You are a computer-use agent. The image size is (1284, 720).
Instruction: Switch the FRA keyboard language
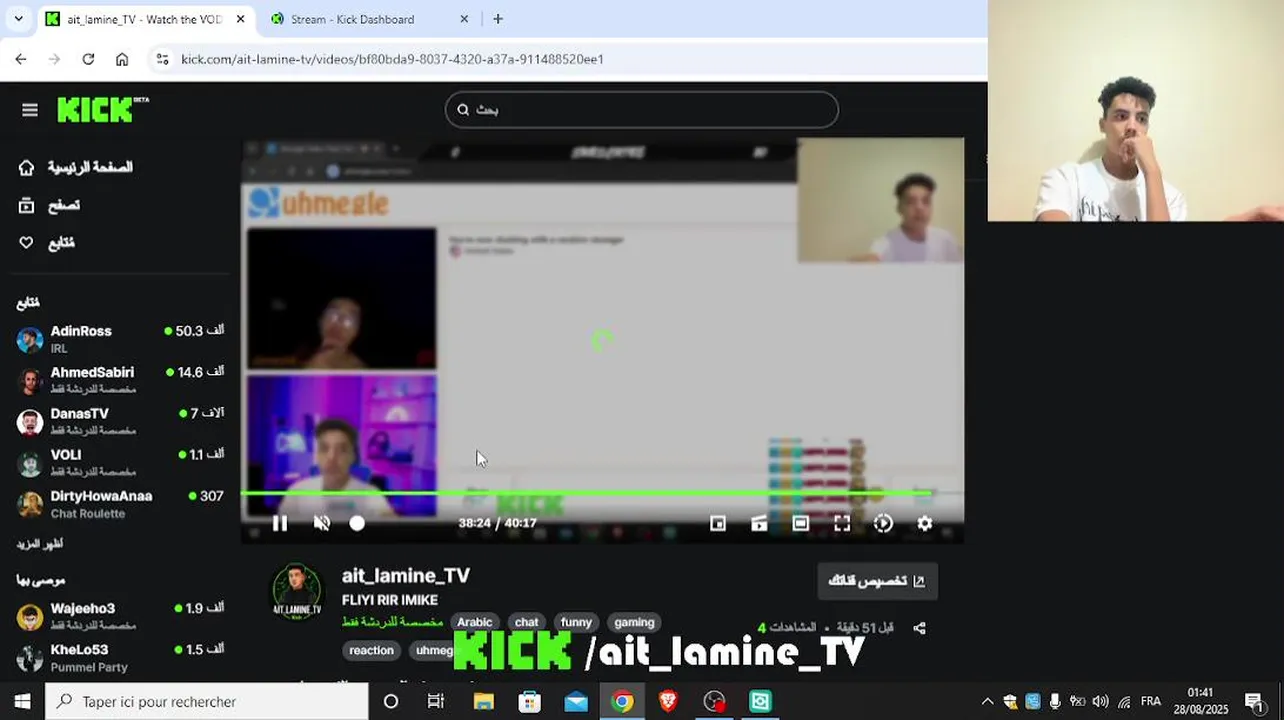tap(1151, 701)
